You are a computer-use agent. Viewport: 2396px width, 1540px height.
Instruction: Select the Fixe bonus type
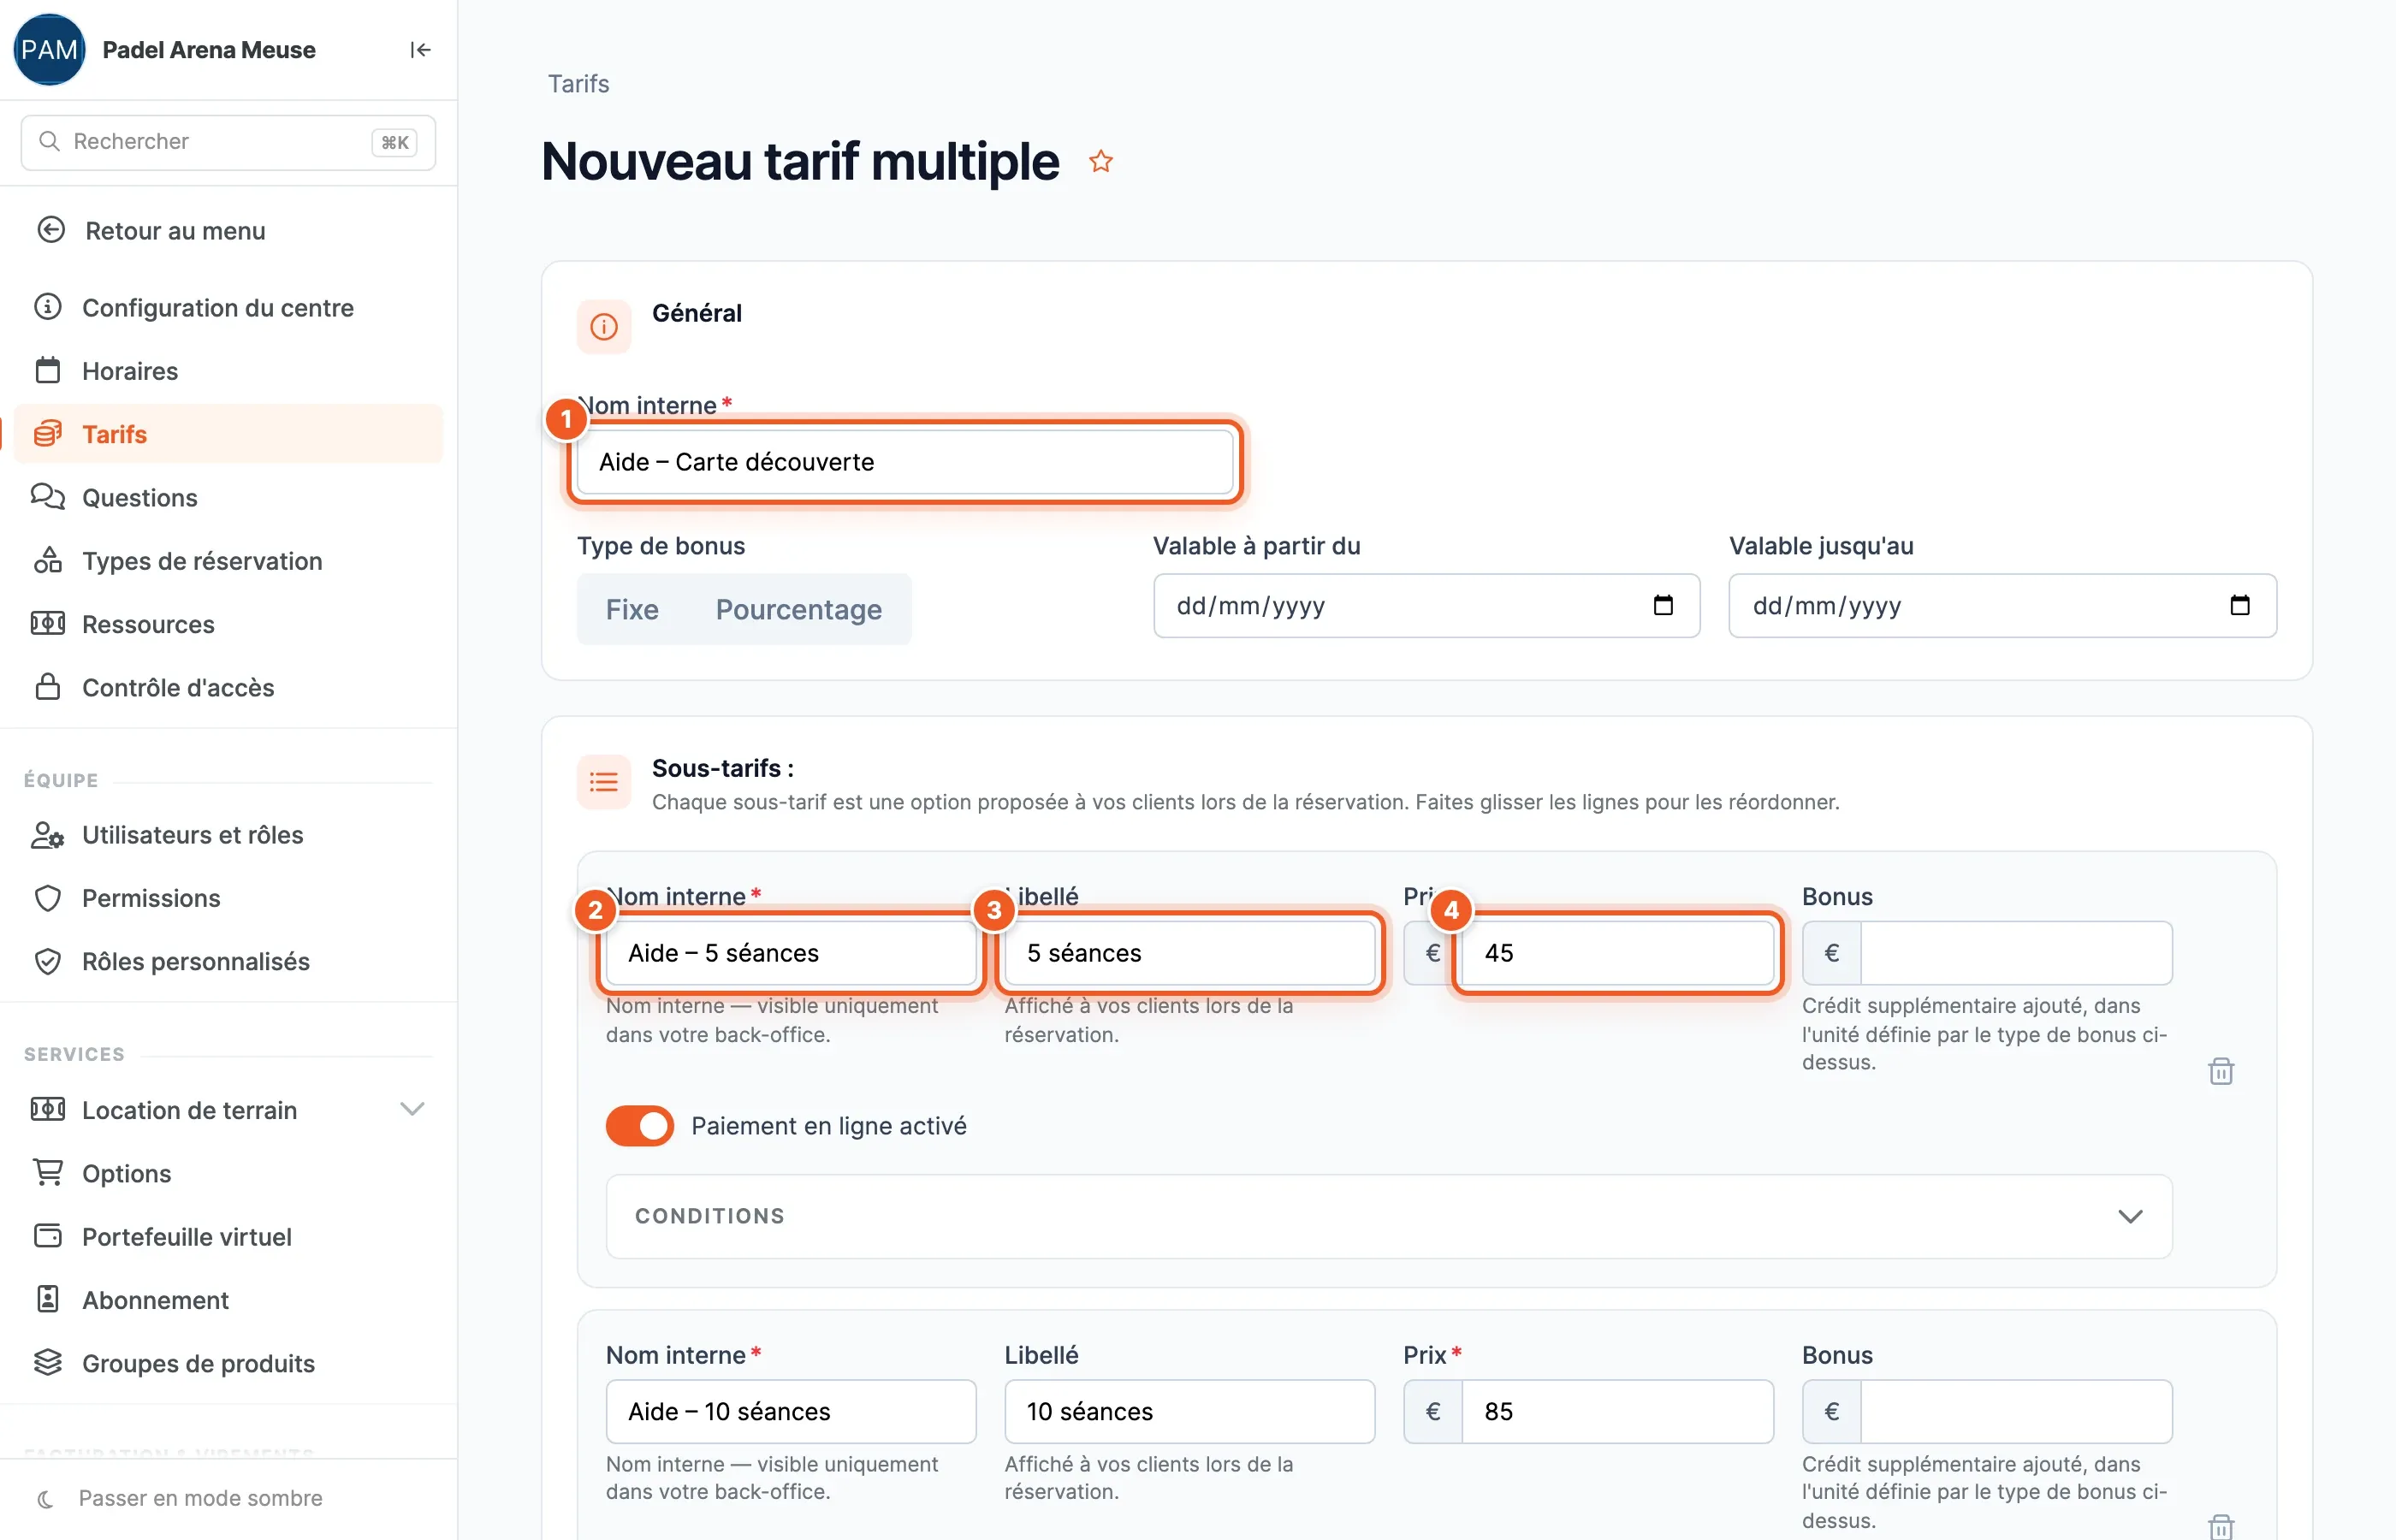[x=632, y=609]
